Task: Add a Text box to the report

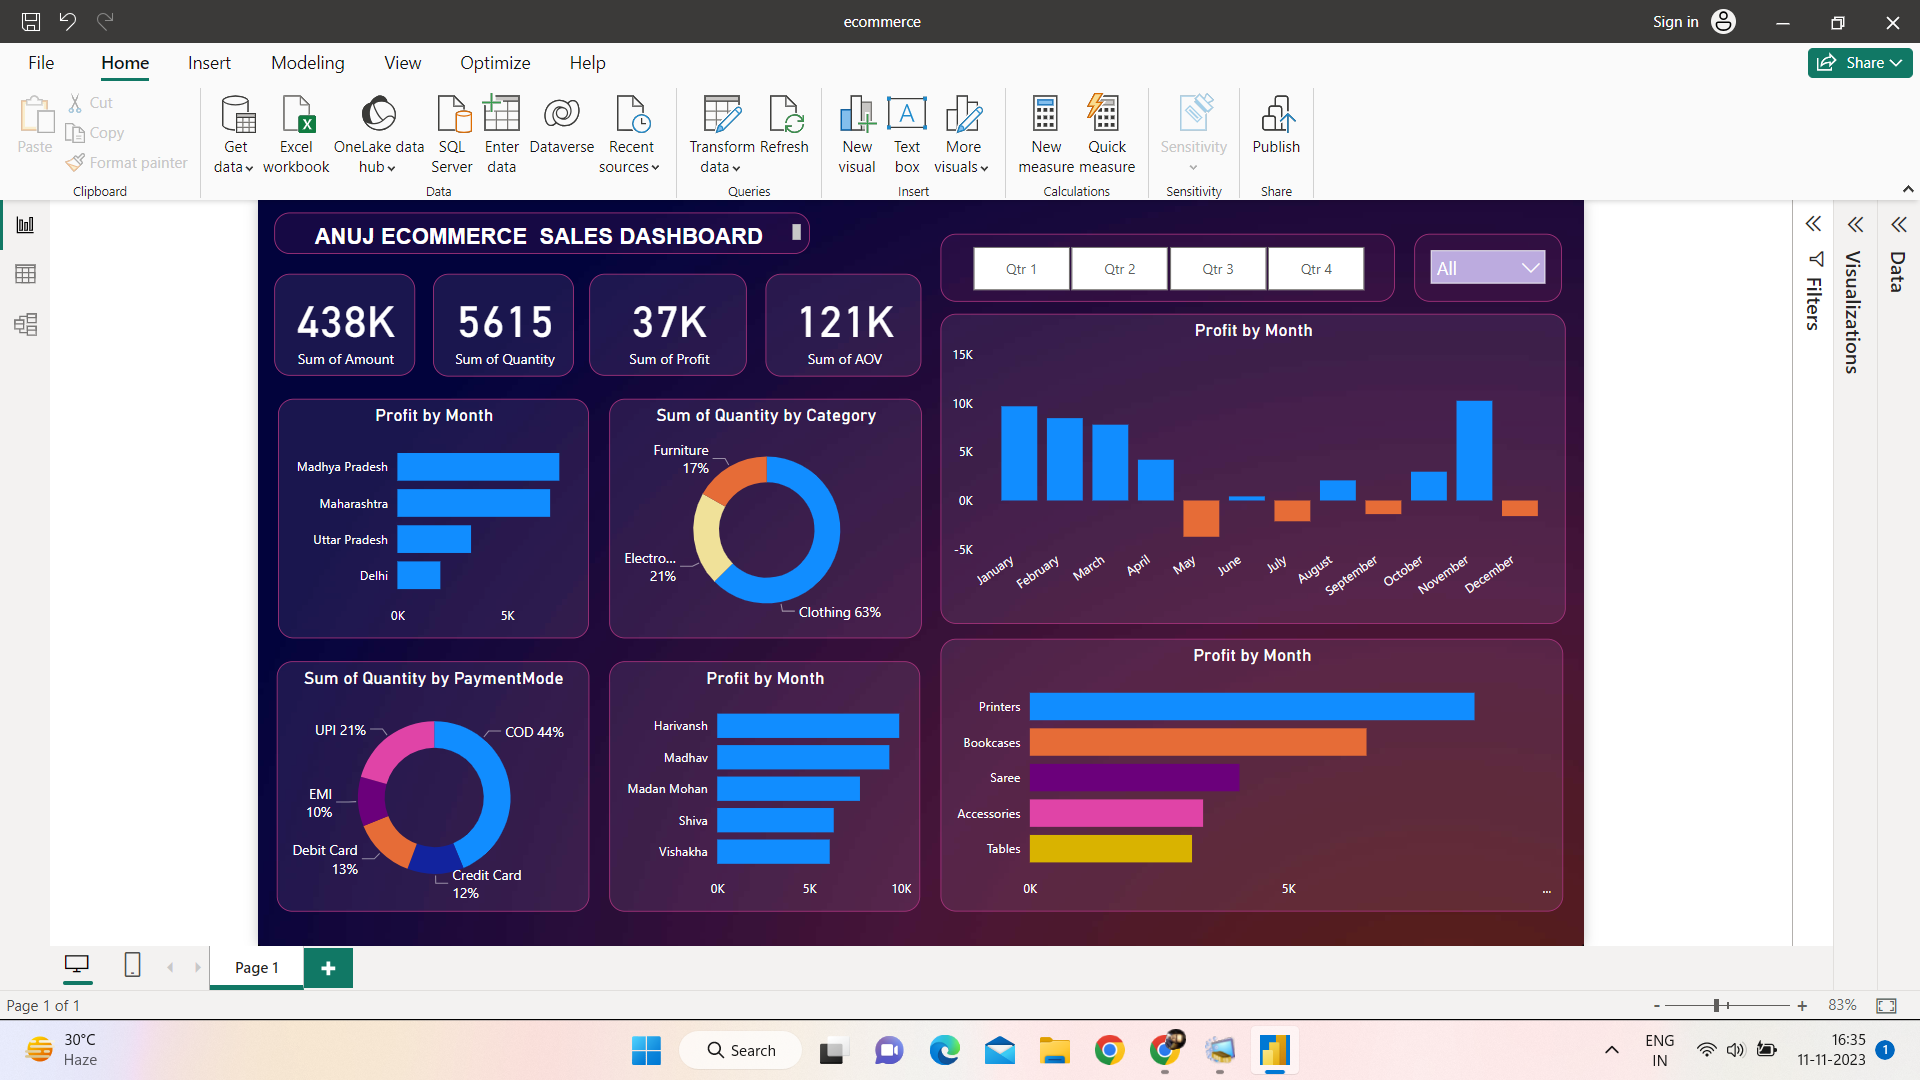Action: coord(906,130)
